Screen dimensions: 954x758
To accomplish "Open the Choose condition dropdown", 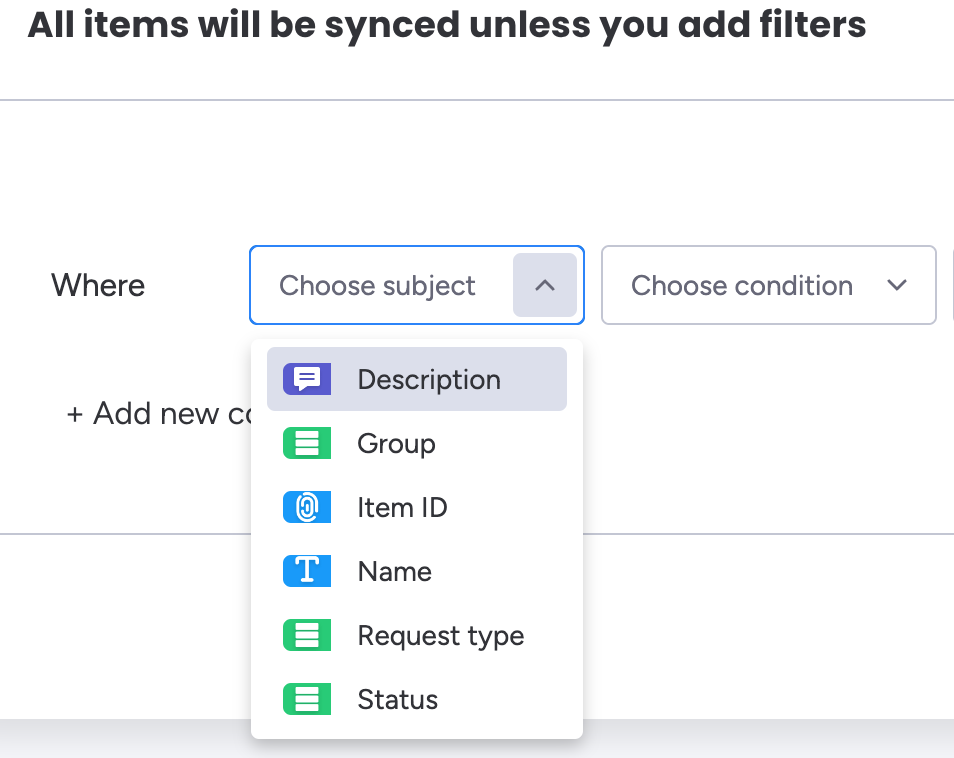I will coord(742,286).
